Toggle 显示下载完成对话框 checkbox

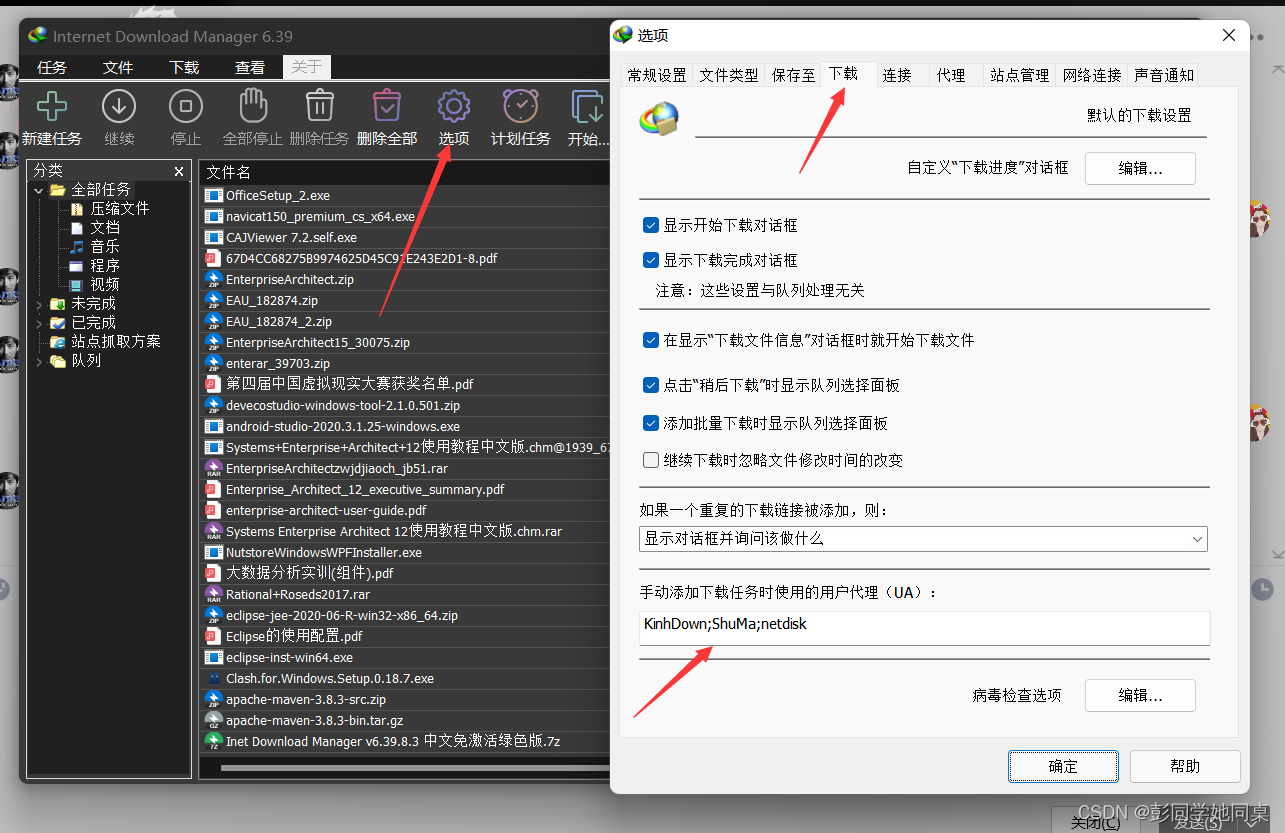tap(651, 260)
